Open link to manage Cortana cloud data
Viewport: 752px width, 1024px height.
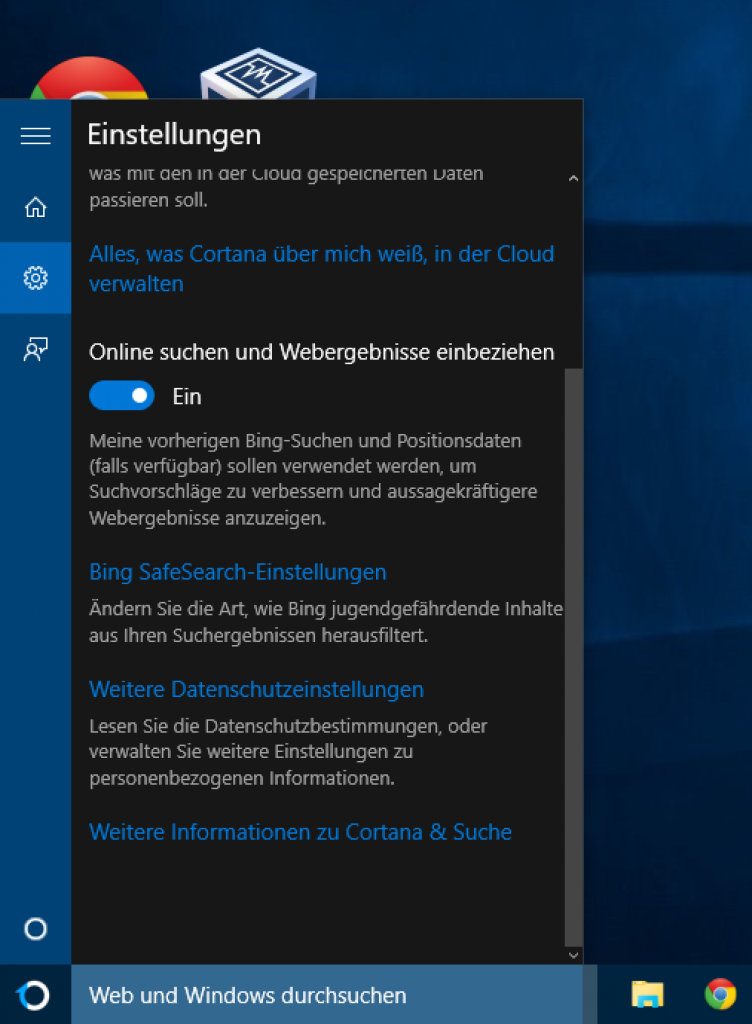click(321, 268)
